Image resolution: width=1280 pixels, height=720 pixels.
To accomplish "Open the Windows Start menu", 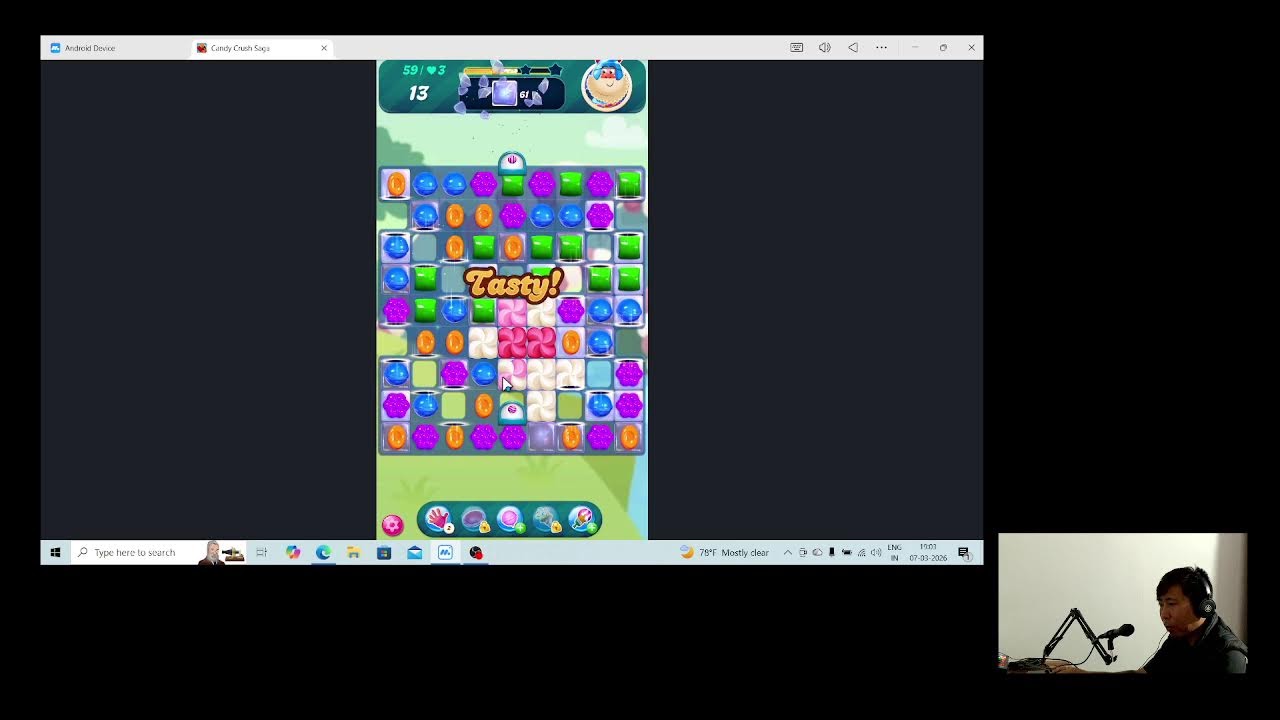I will [55, 552].
